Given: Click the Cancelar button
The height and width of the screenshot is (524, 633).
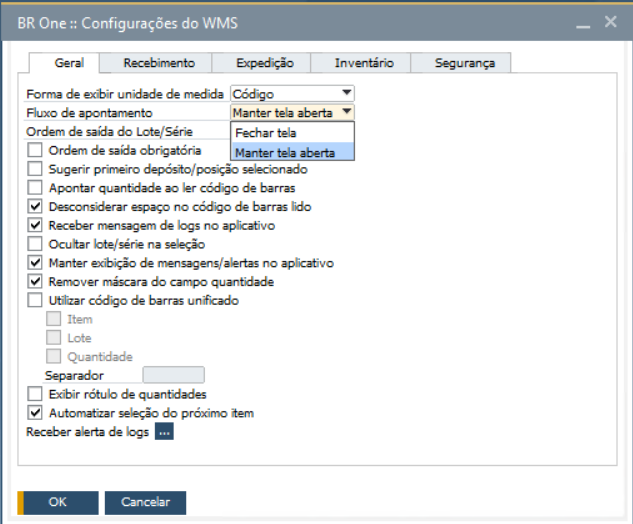Looking at the screenshot, I should (145, 502).
